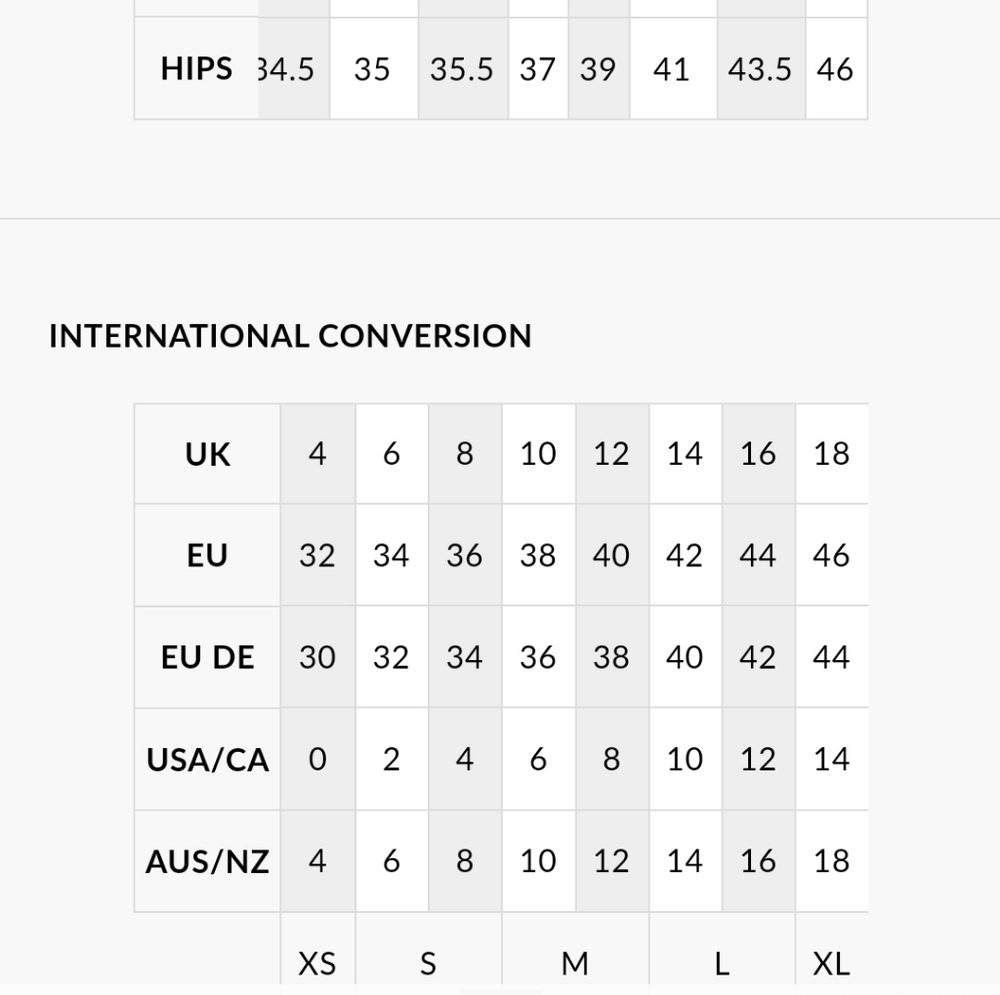This screenshot has width=1000, height=995.
Task: Click the EU DE row label
Action: pos(208,658)
